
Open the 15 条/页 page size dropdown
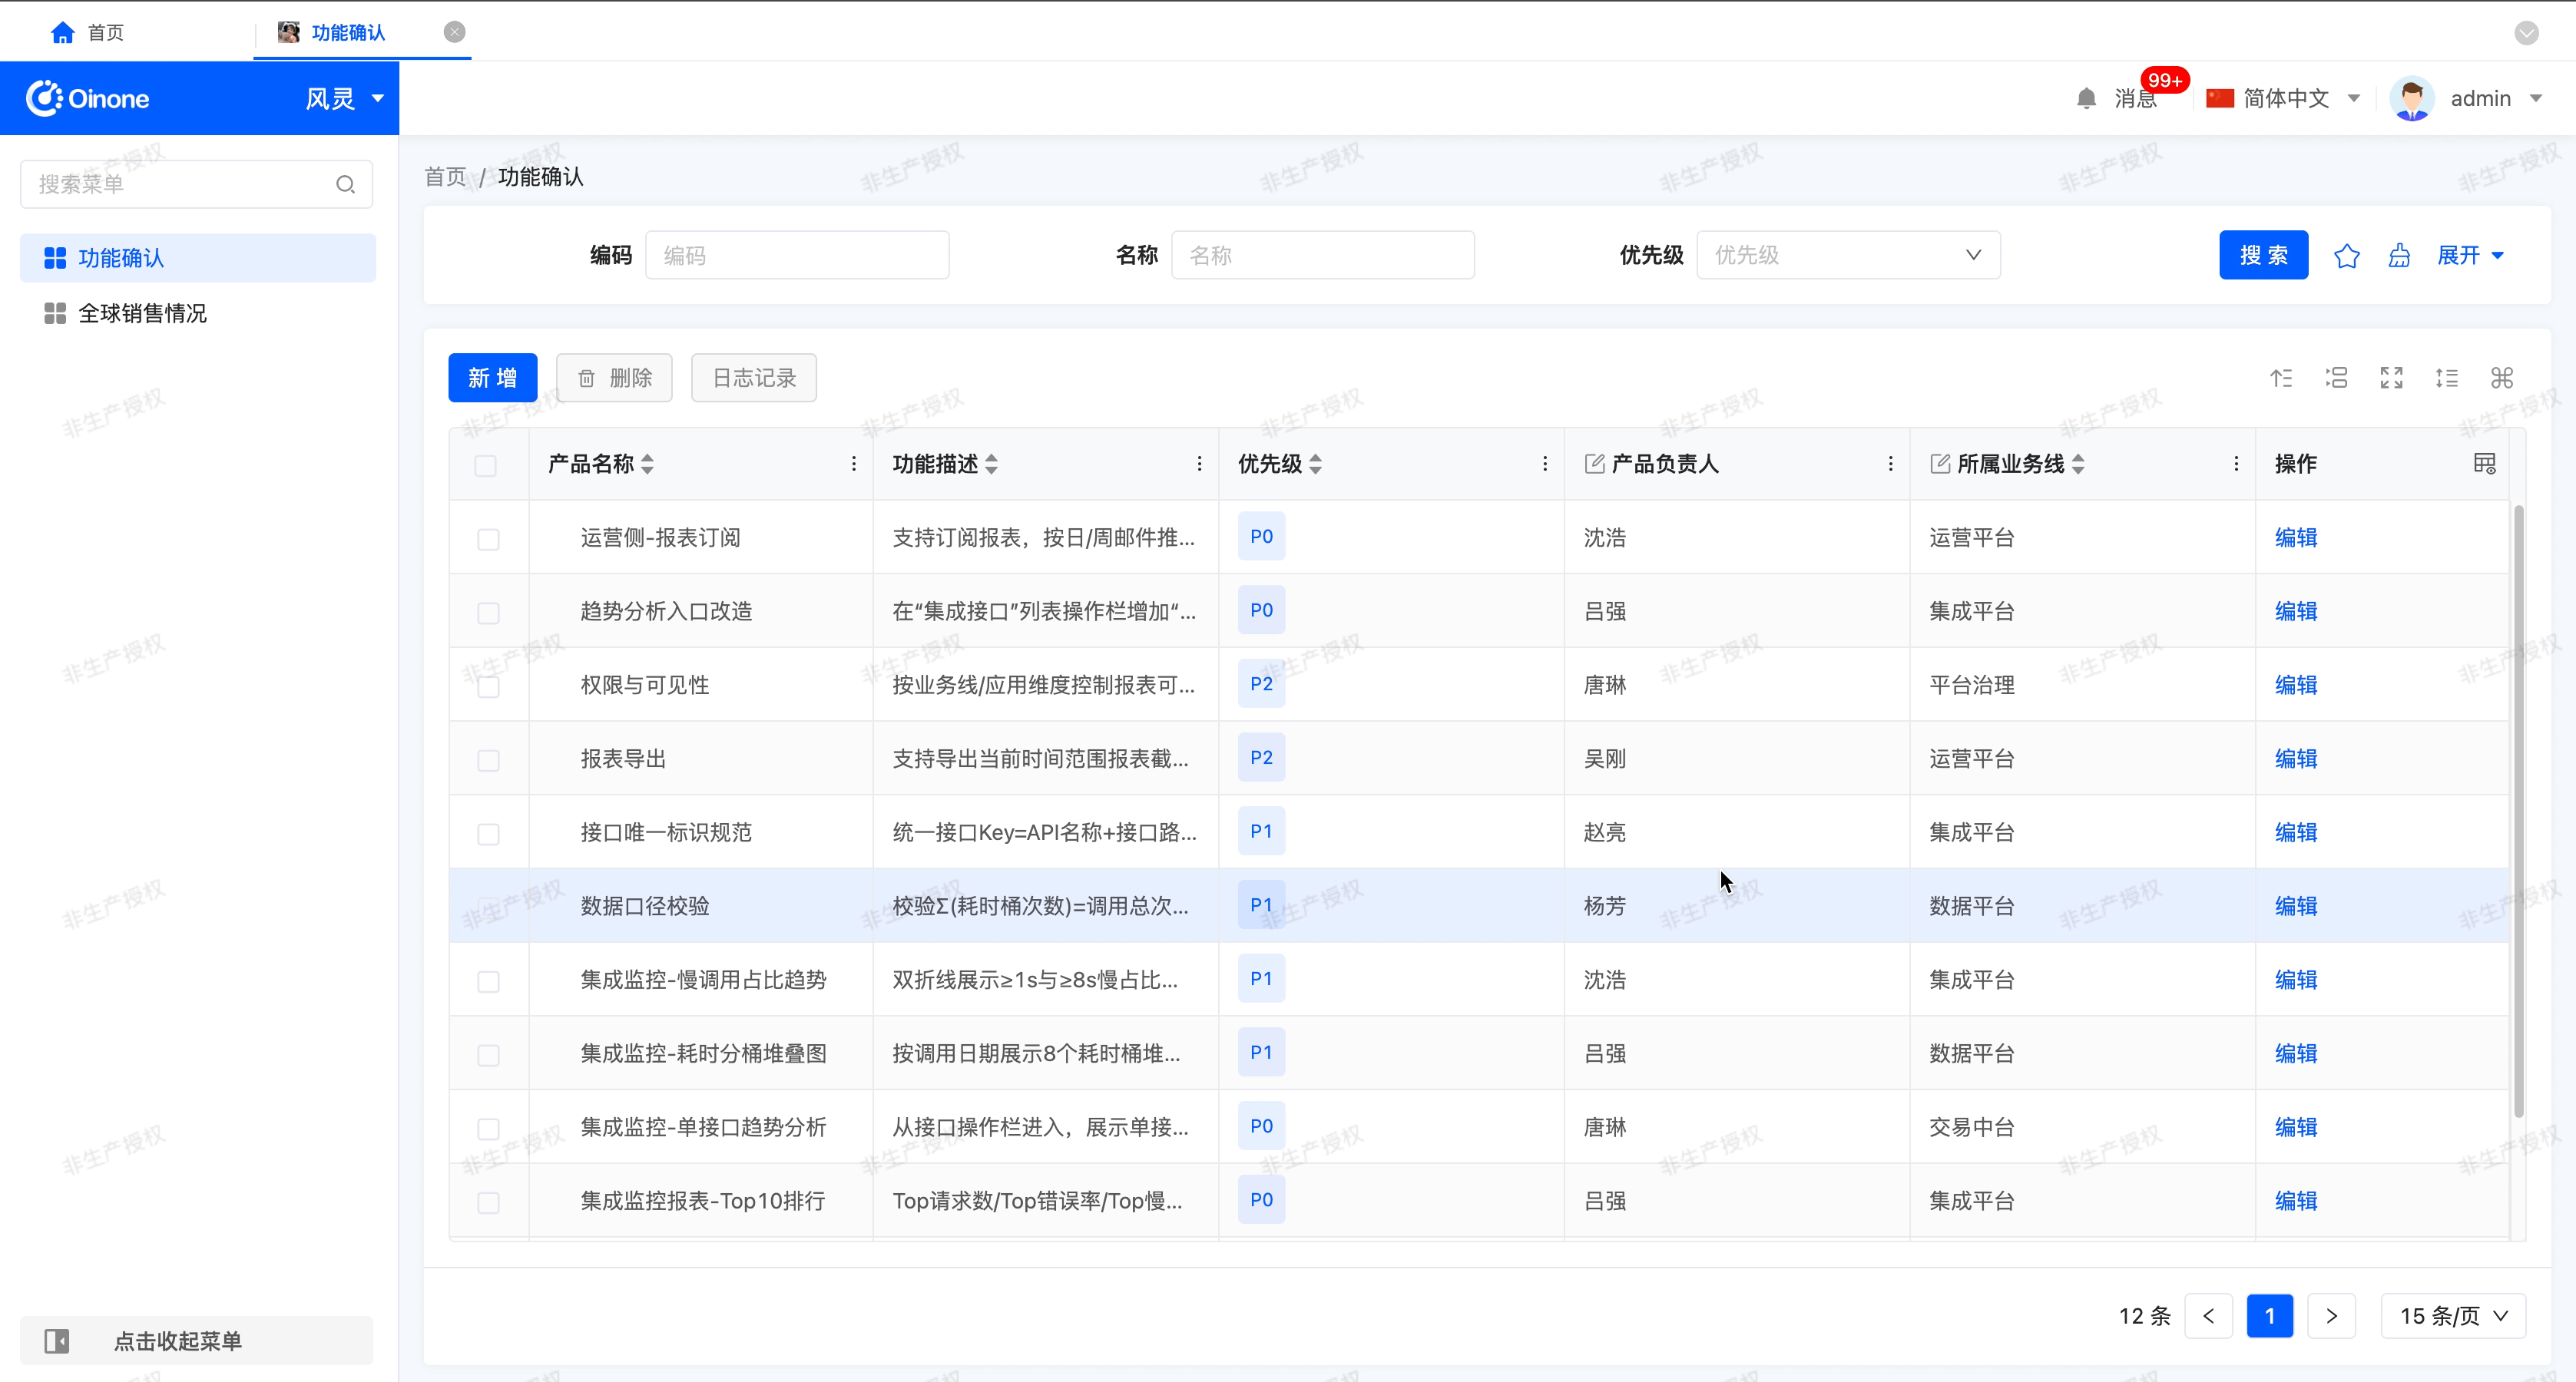[x=2453, y=1316]
